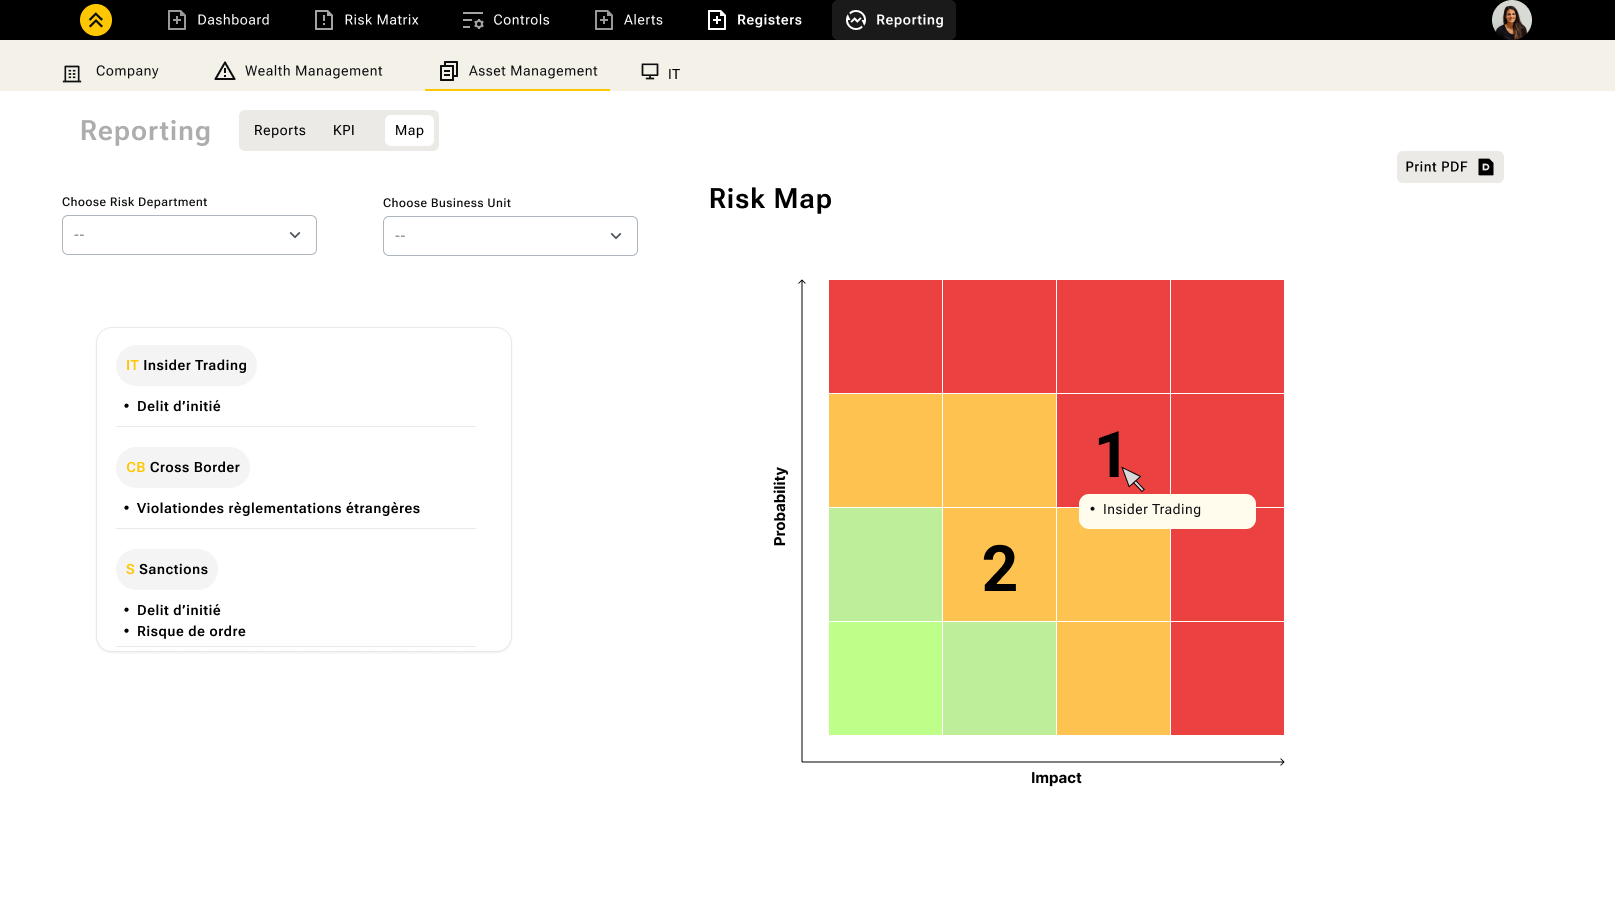Viewport: 1615px width, 900px height.
Task: Switch to the KPI view
Action: (344, 131)
